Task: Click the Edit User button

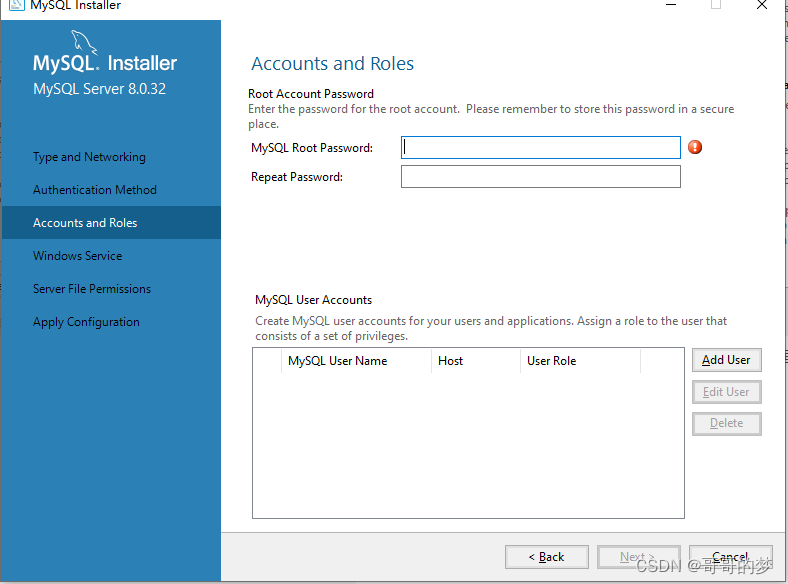Action: (x=727, y=392)
